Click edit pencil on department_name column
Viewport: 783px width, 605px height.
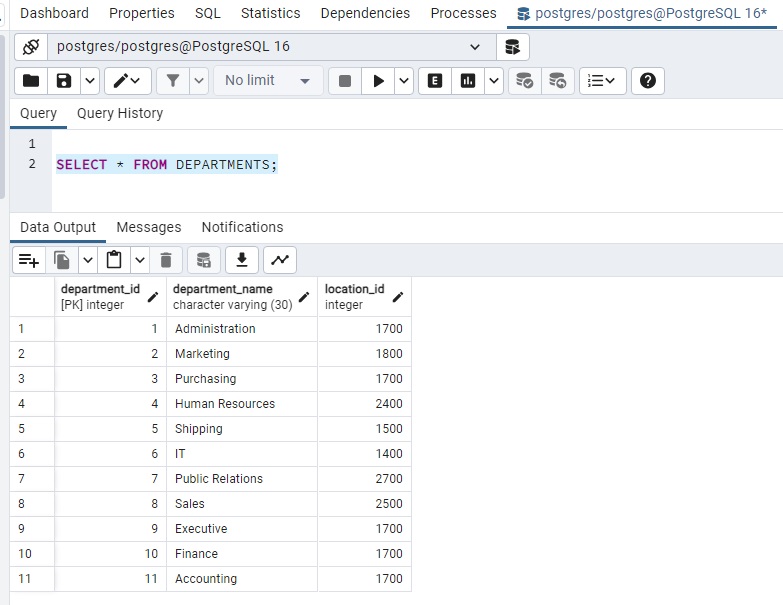(x=304, y=297)
